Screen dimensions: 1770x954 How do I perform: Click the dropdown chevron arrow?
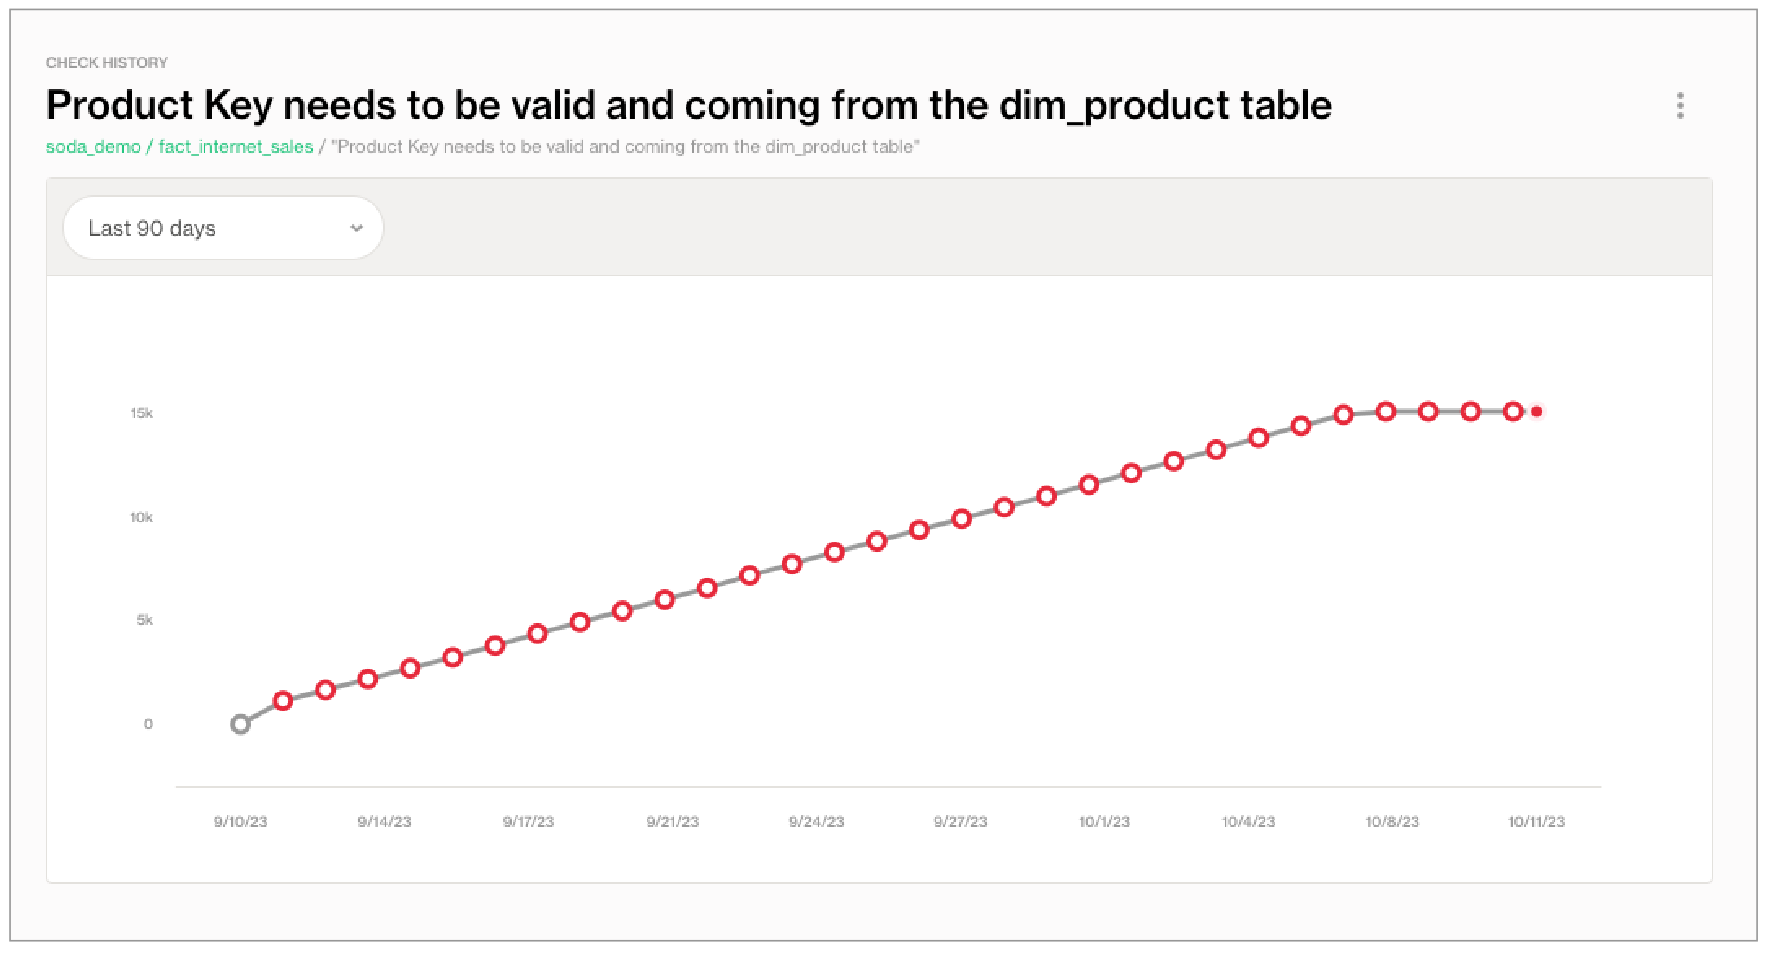[356, 228]
